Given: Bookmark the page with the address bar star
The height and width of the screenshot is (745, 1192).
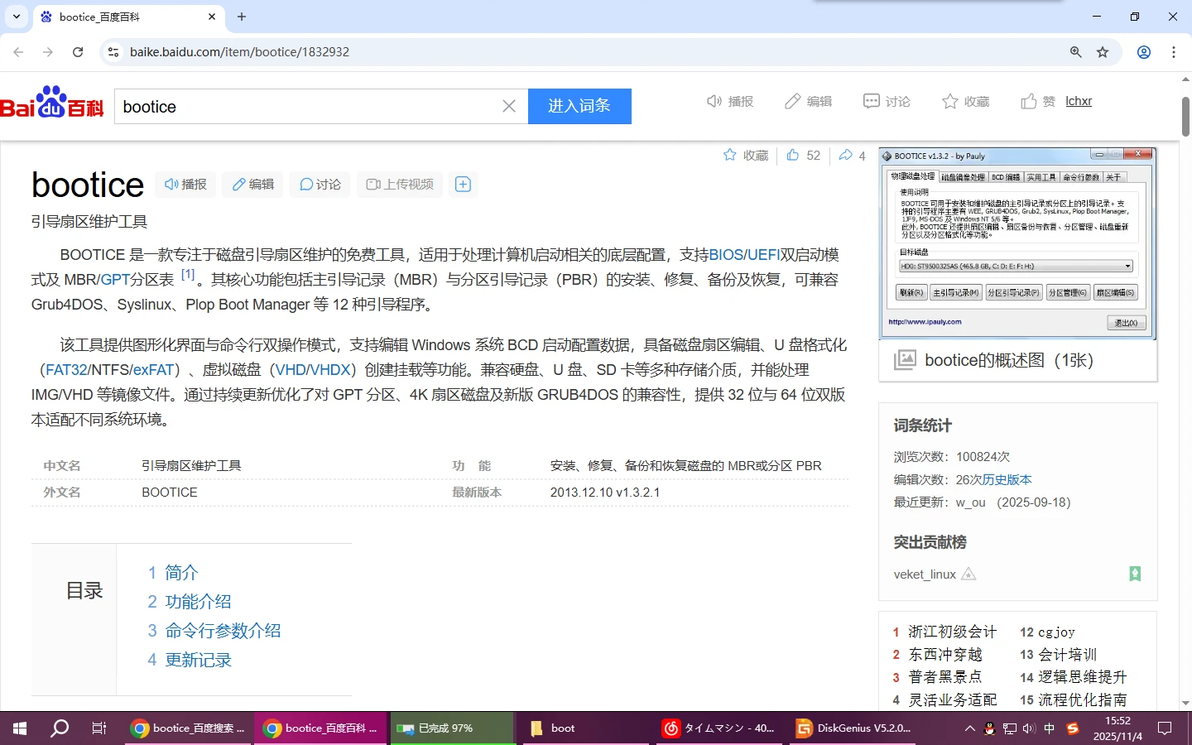Looking at the screenshot, I should pyautogui.click(x=1101, y=52).
